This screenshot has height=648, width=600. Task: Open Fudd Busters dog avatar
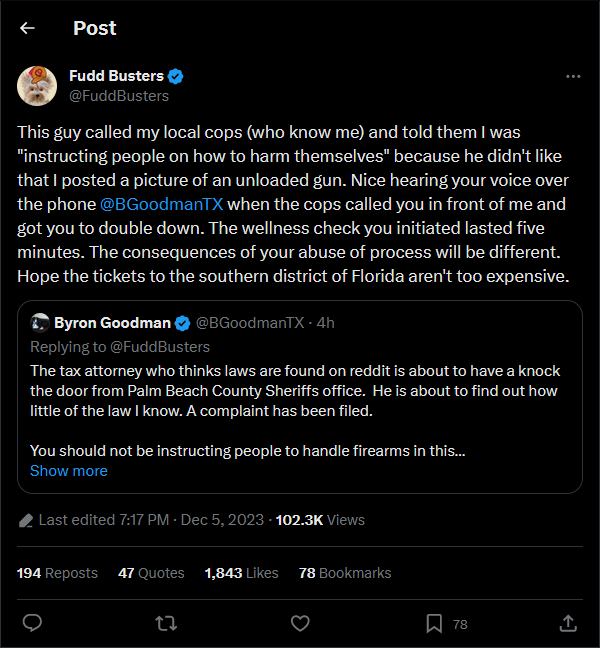(x=37, y=86)
